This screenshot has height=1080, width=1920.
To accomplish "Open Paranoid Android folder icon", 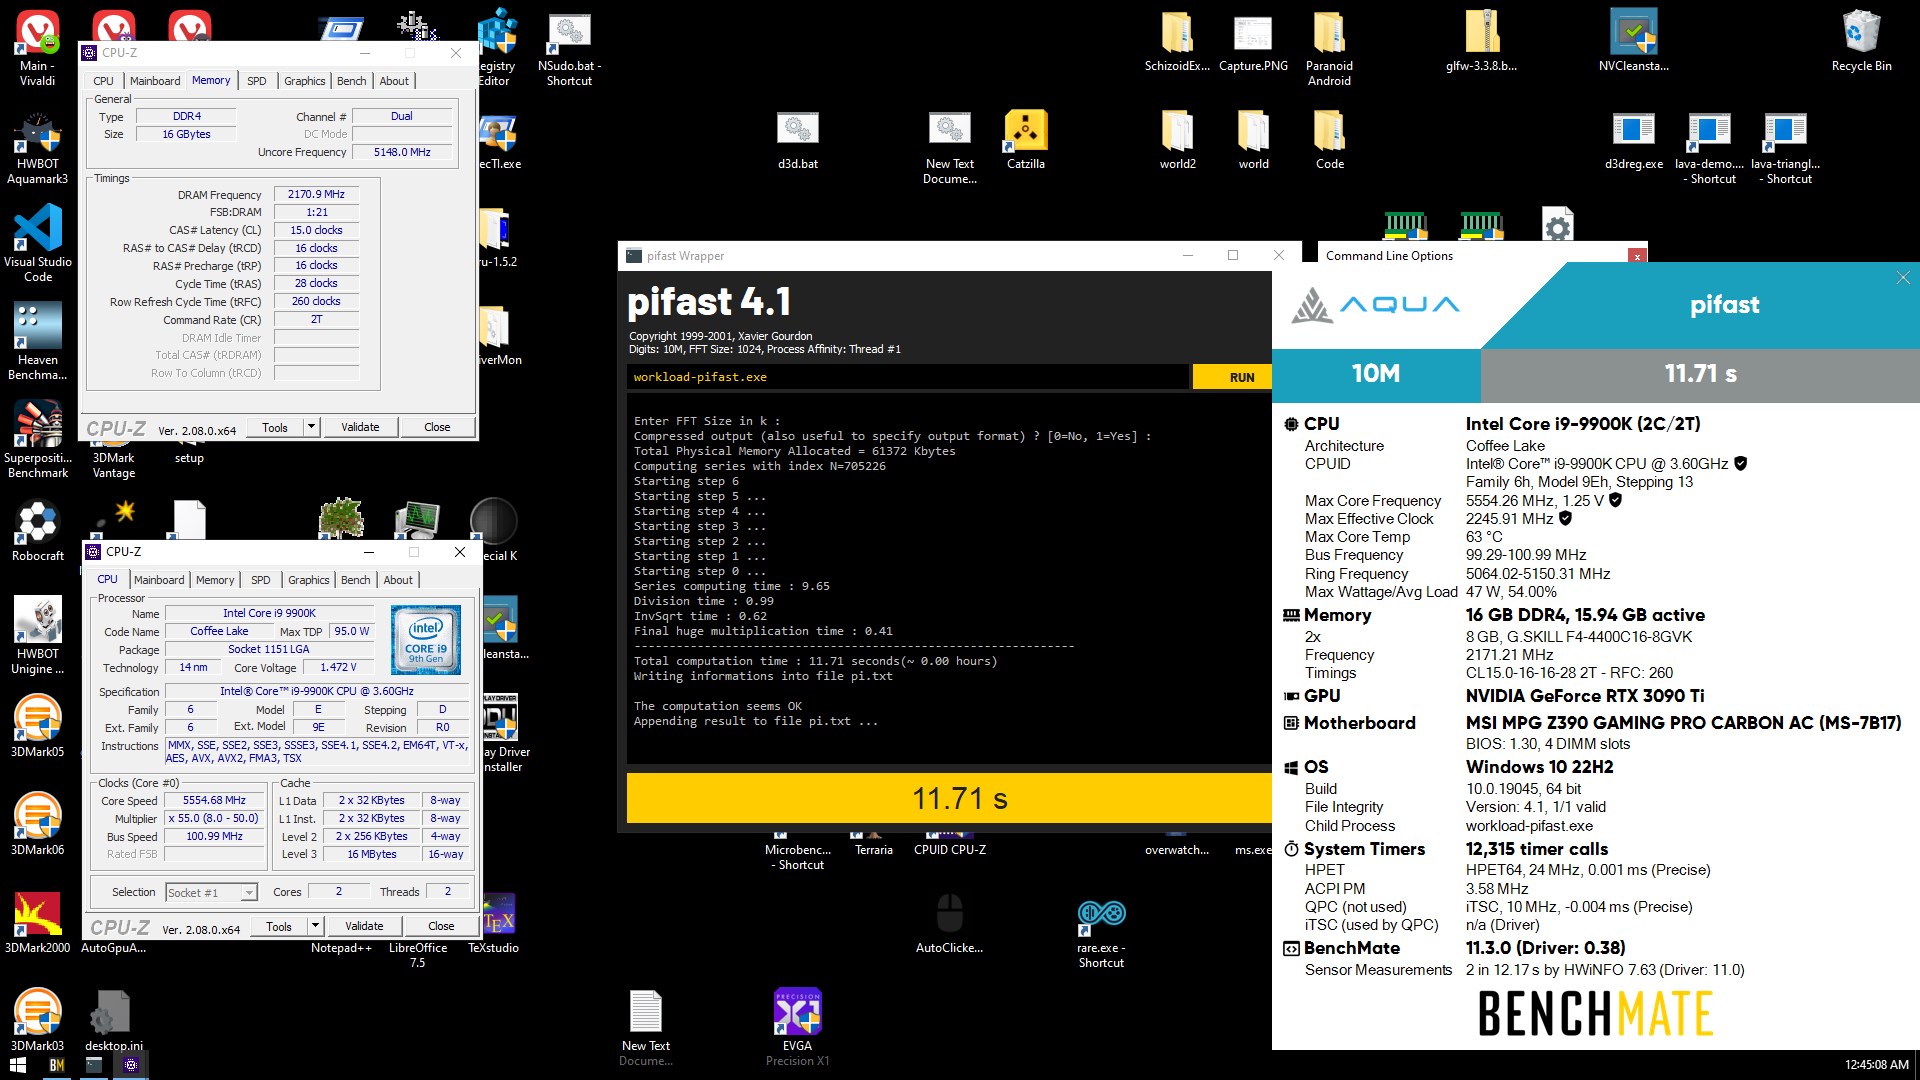I will click(1330, 48).
